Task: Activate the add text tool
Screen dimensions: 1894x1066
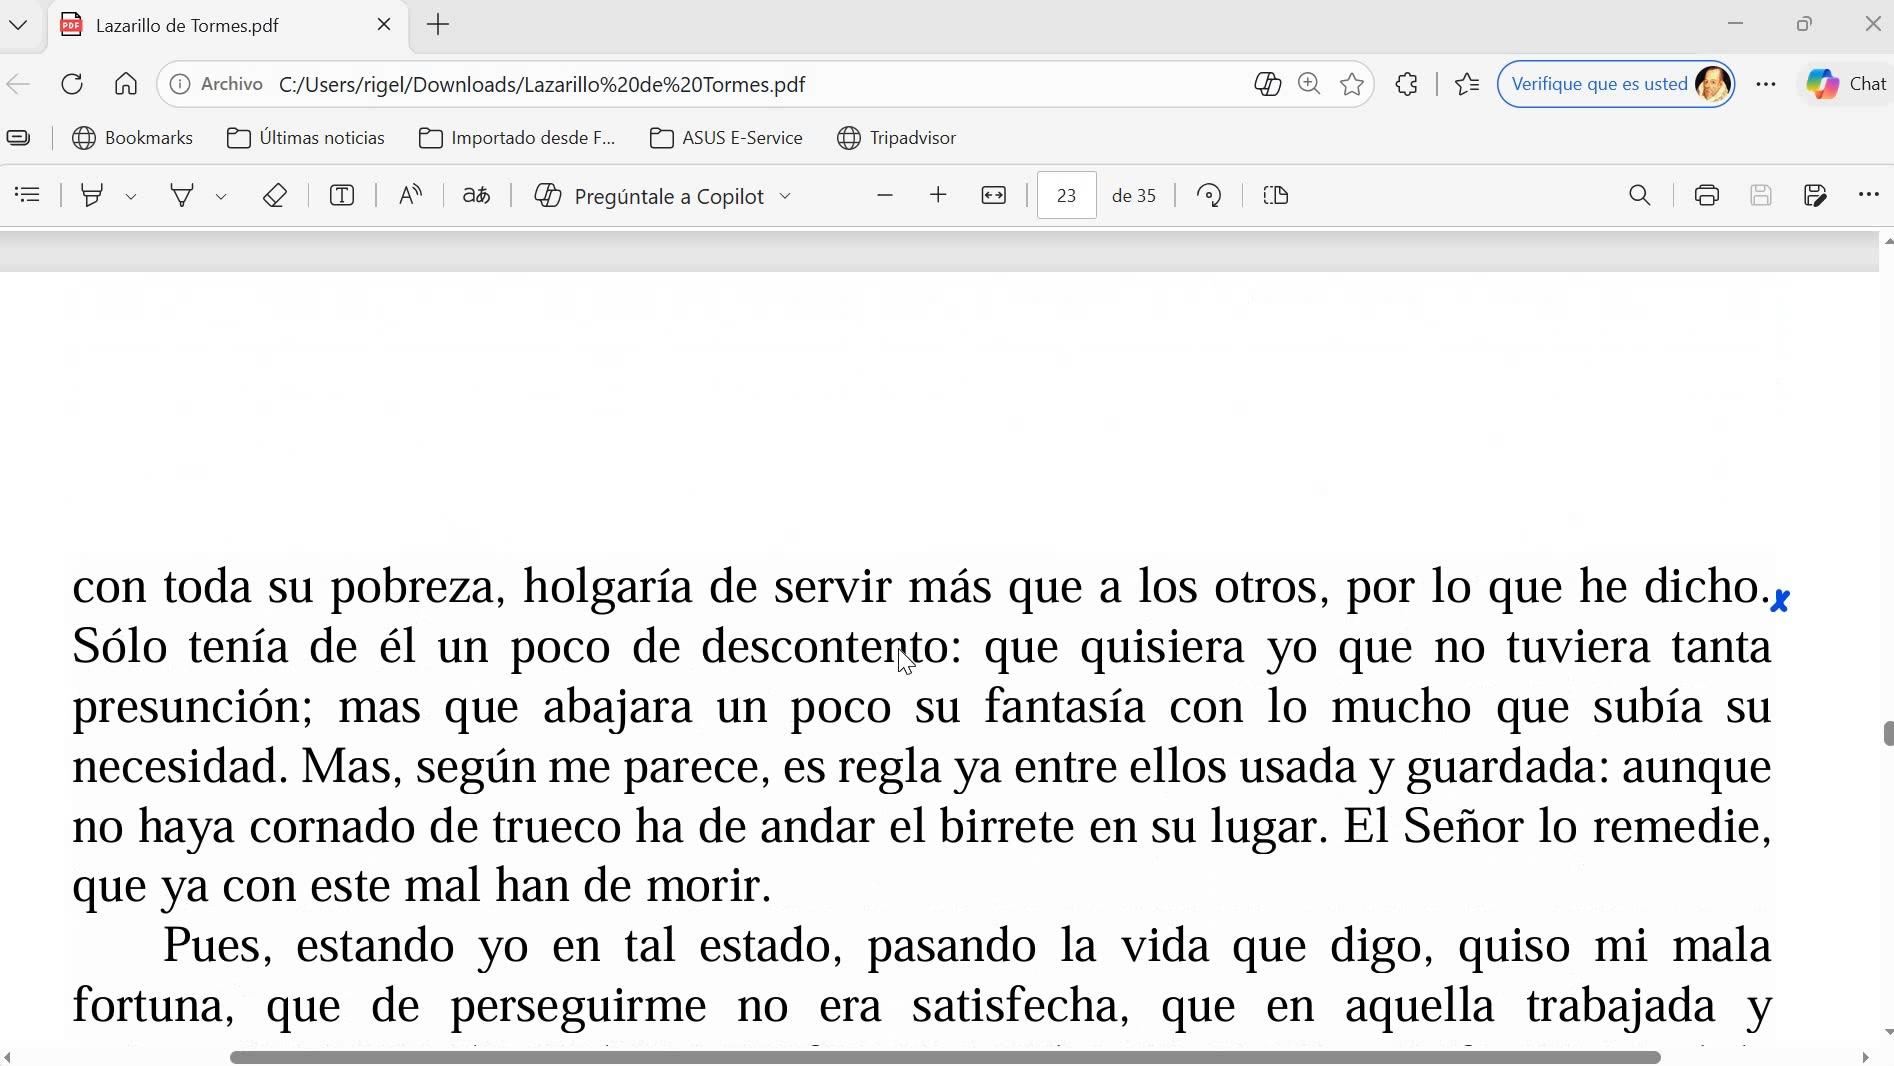Action: point(342,195)
